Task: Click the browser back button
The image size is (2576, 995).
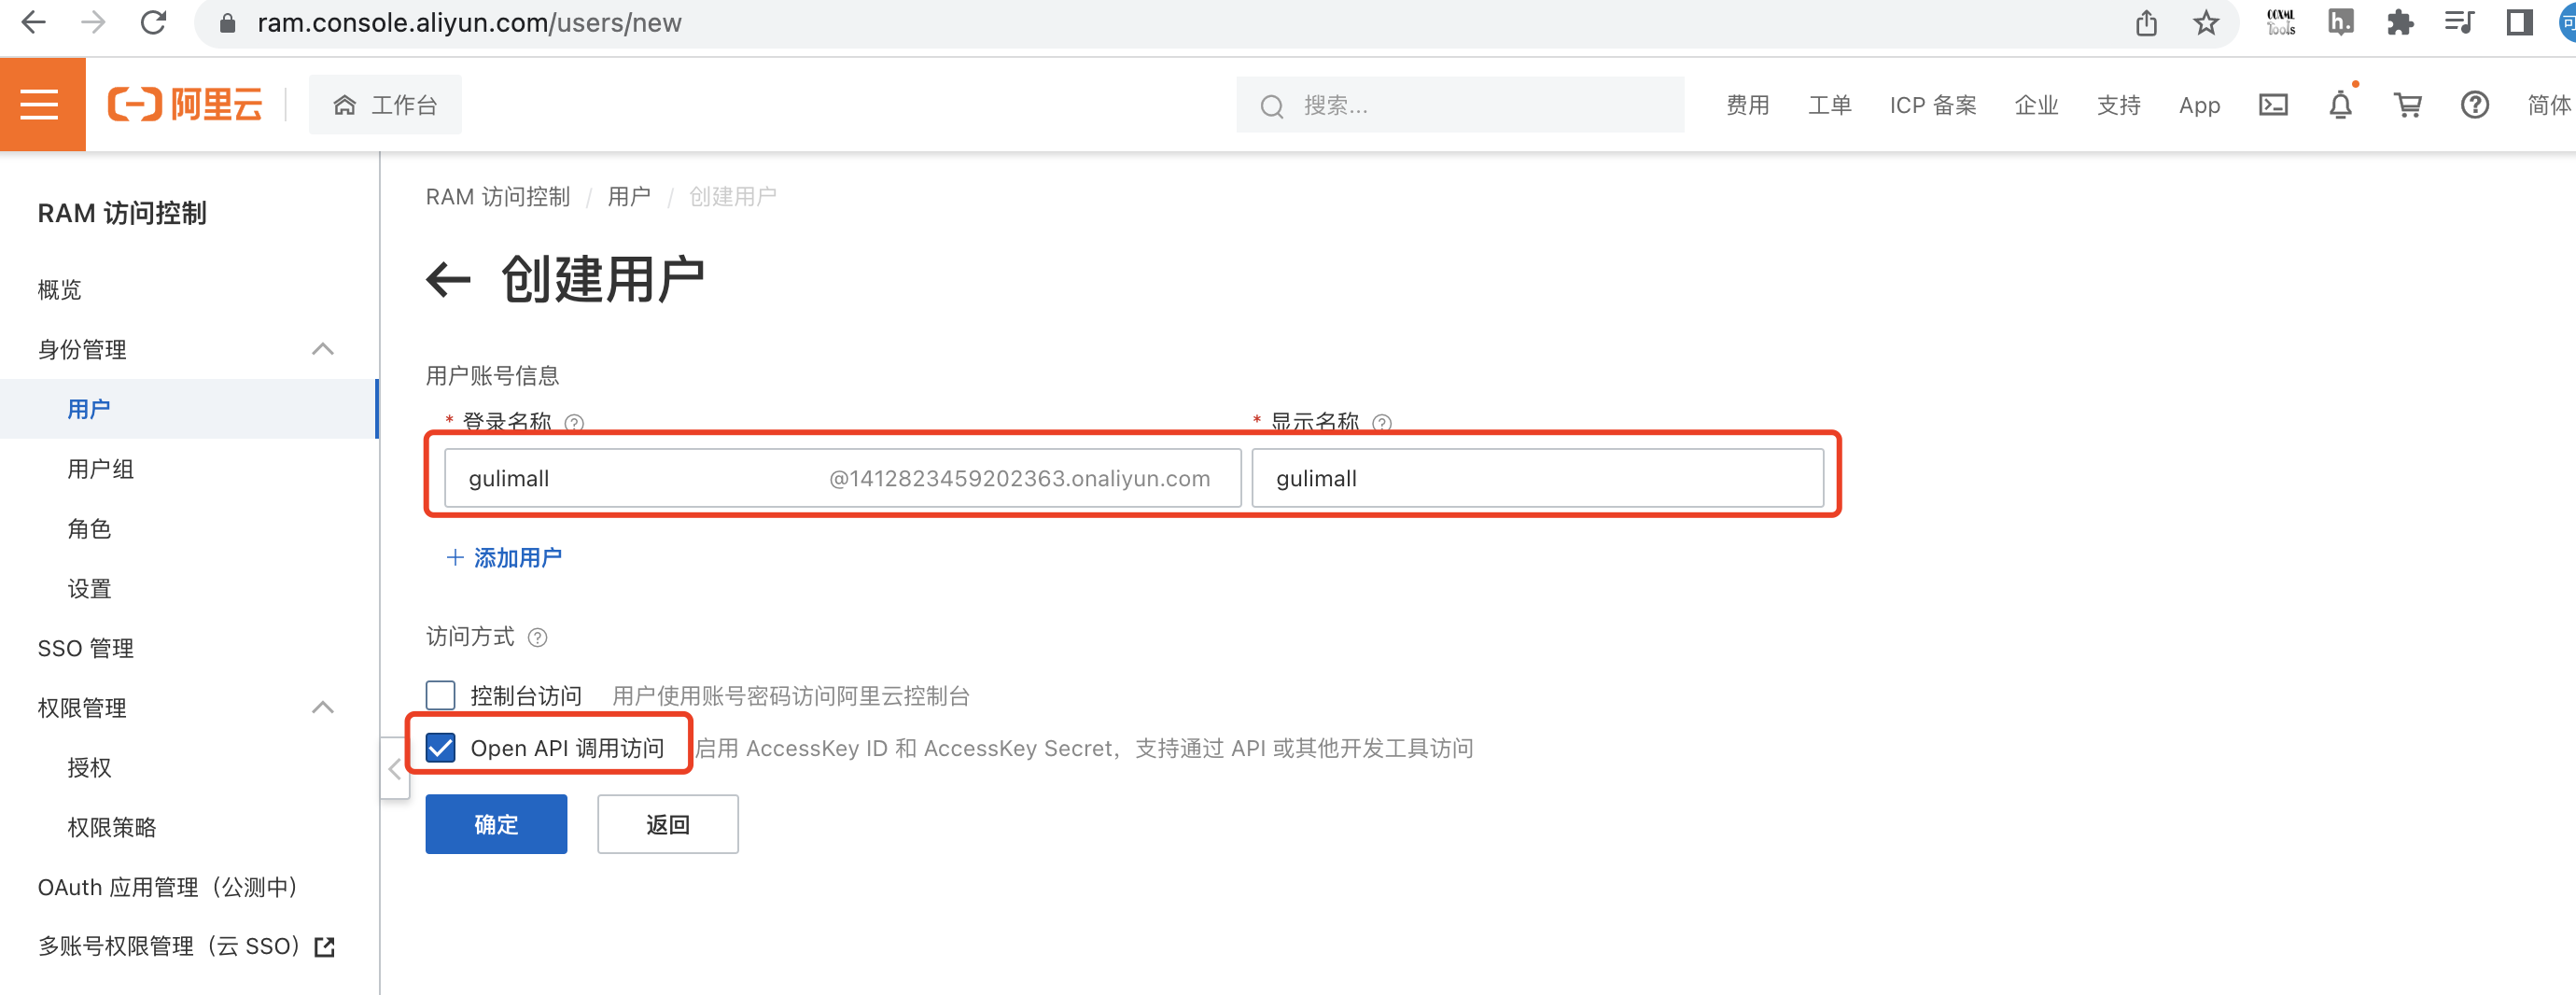Action: pyautogui.click(x=34, y=22)
